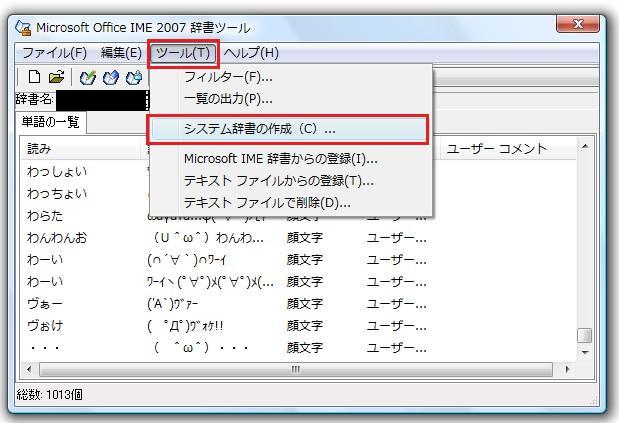Click the open folder toolbar icon
The width and height of the screenshot is (619, 423).
[x=57, y=77]
